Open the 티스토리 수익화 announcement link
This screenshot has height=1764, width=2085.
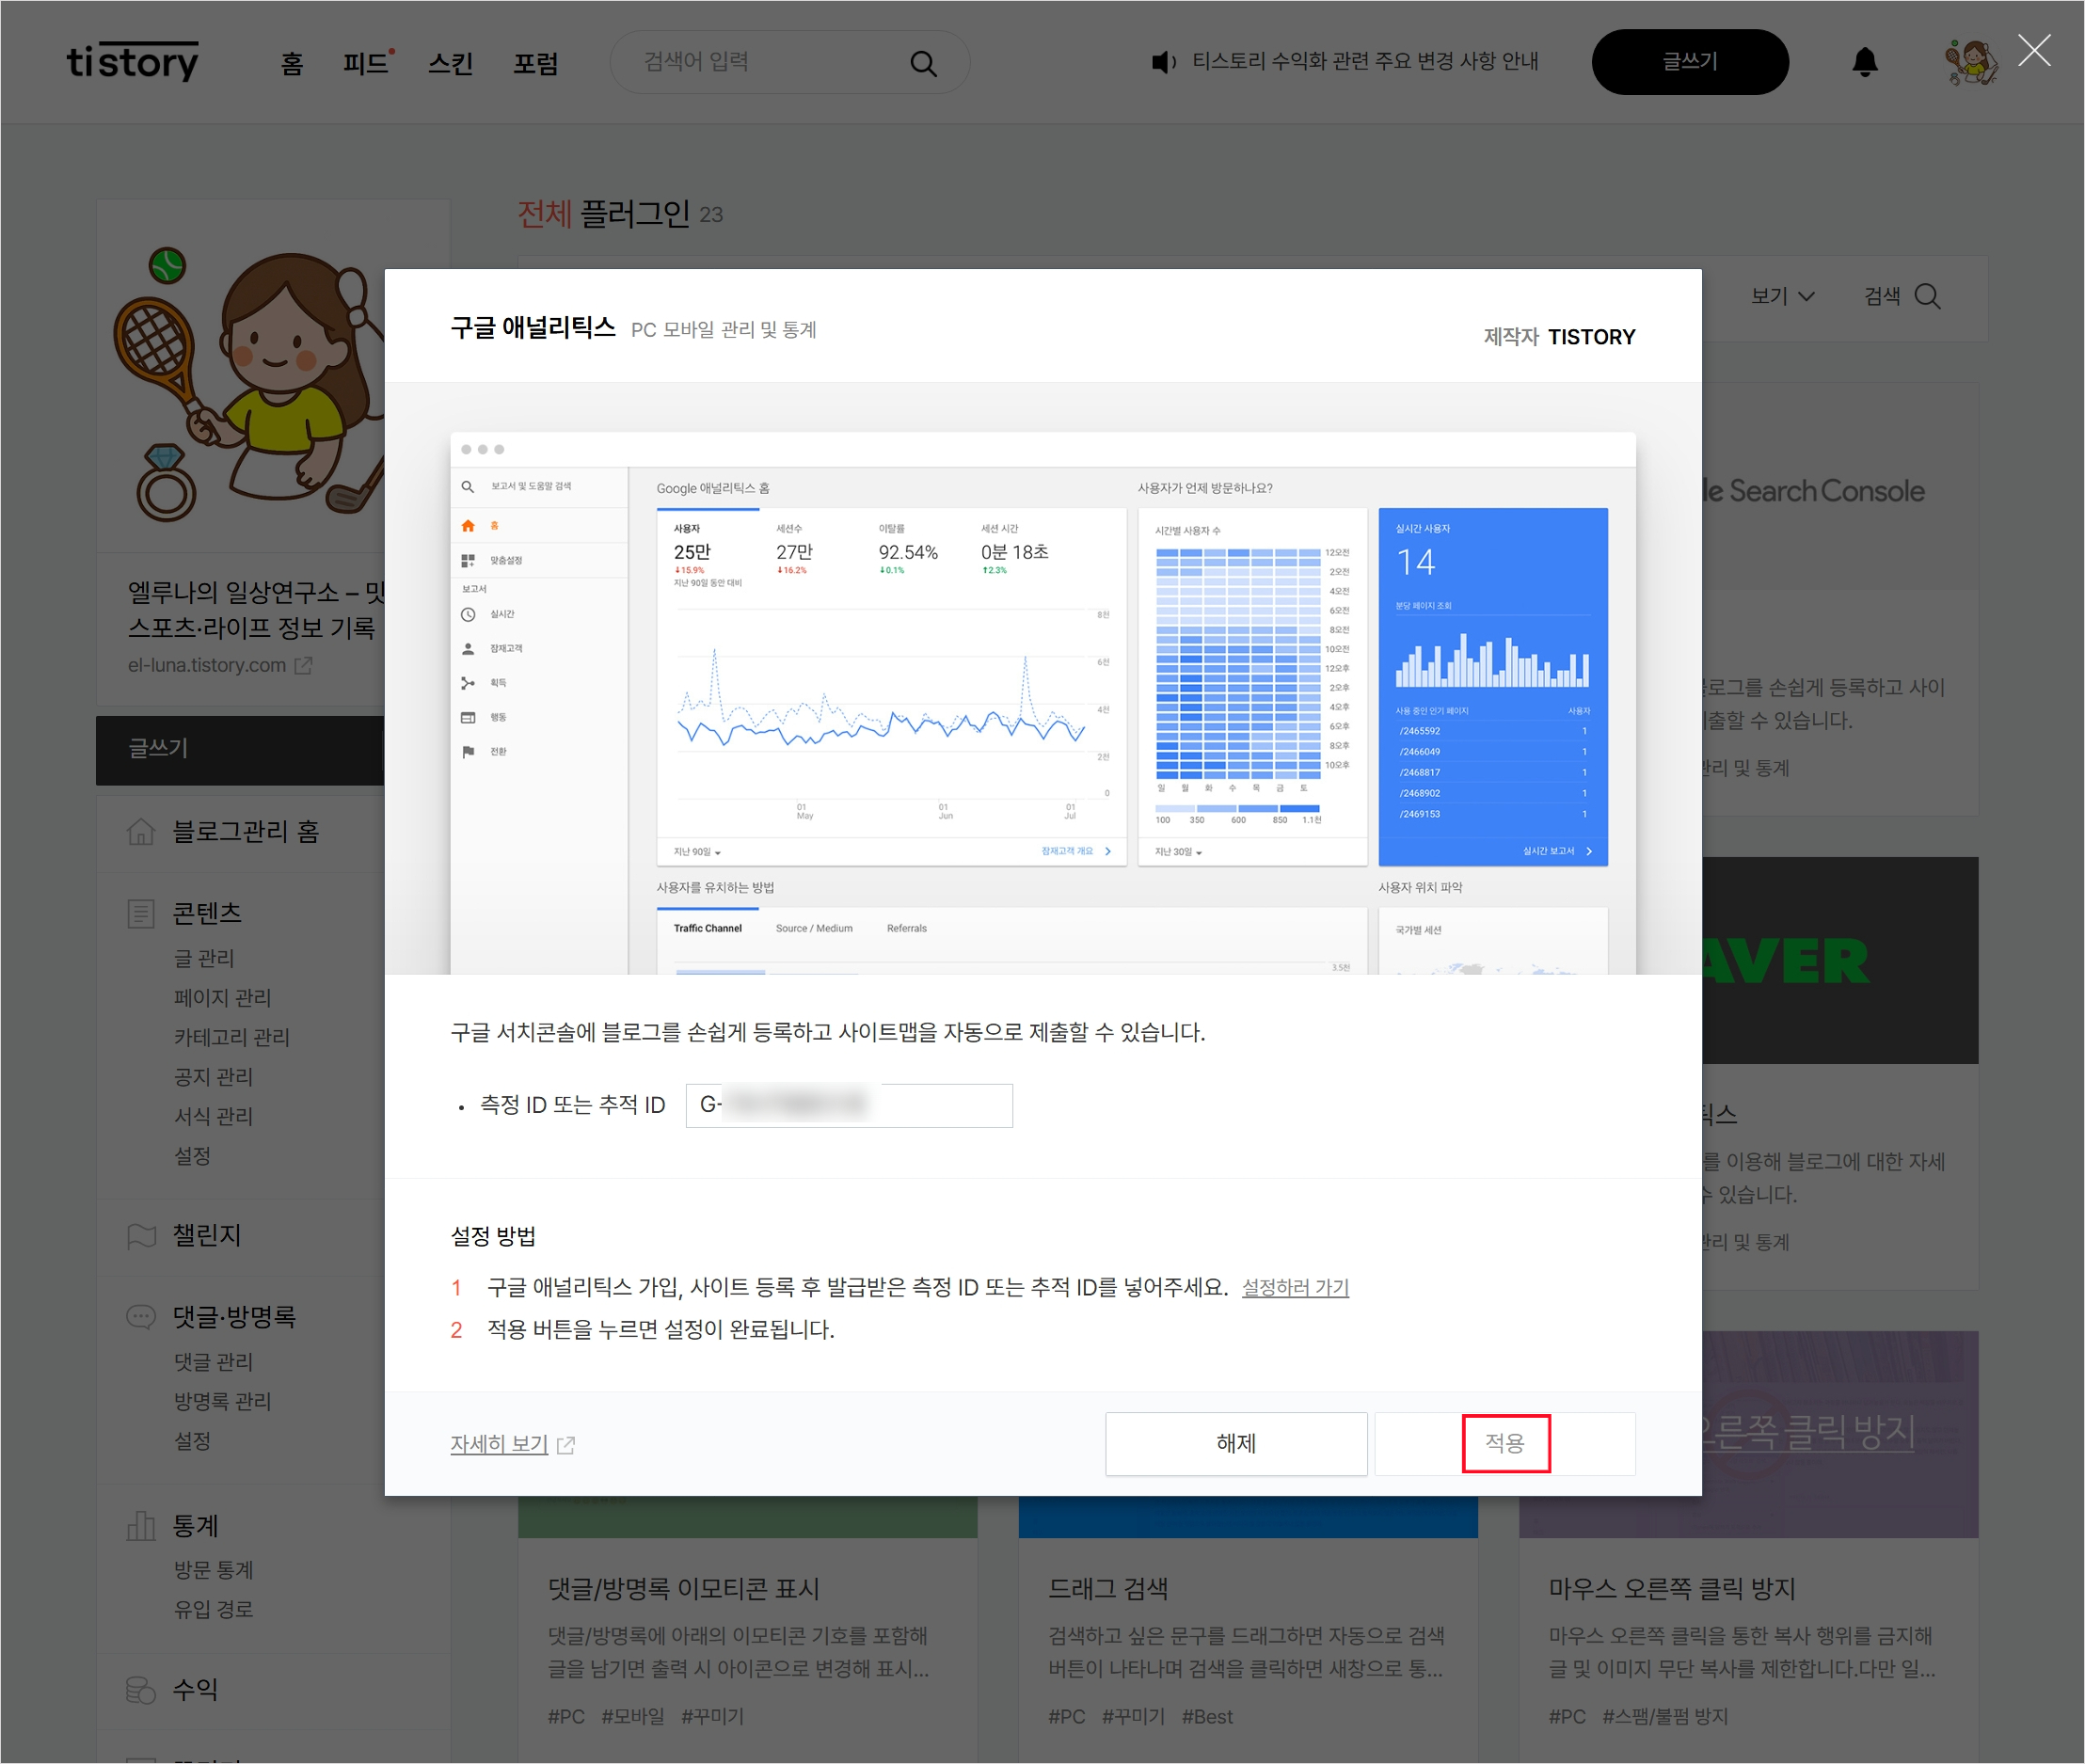tap(1365, 61)
